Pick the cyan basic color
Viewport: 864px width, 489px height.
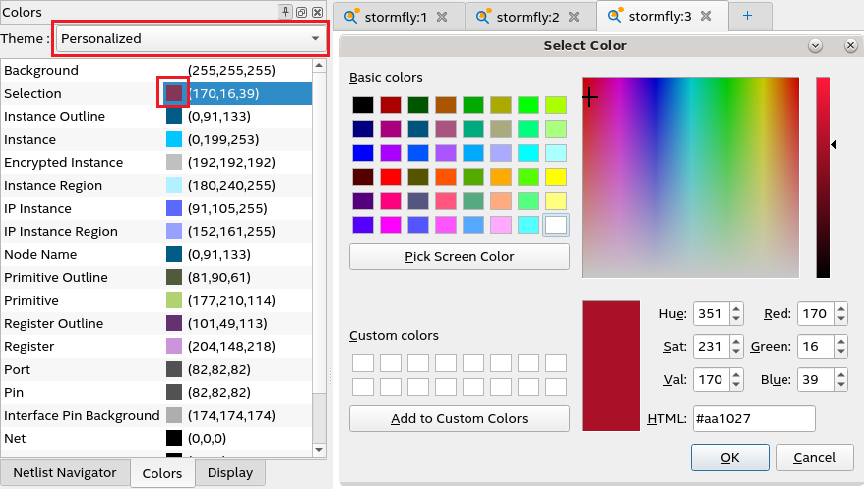tap(528, 153)
